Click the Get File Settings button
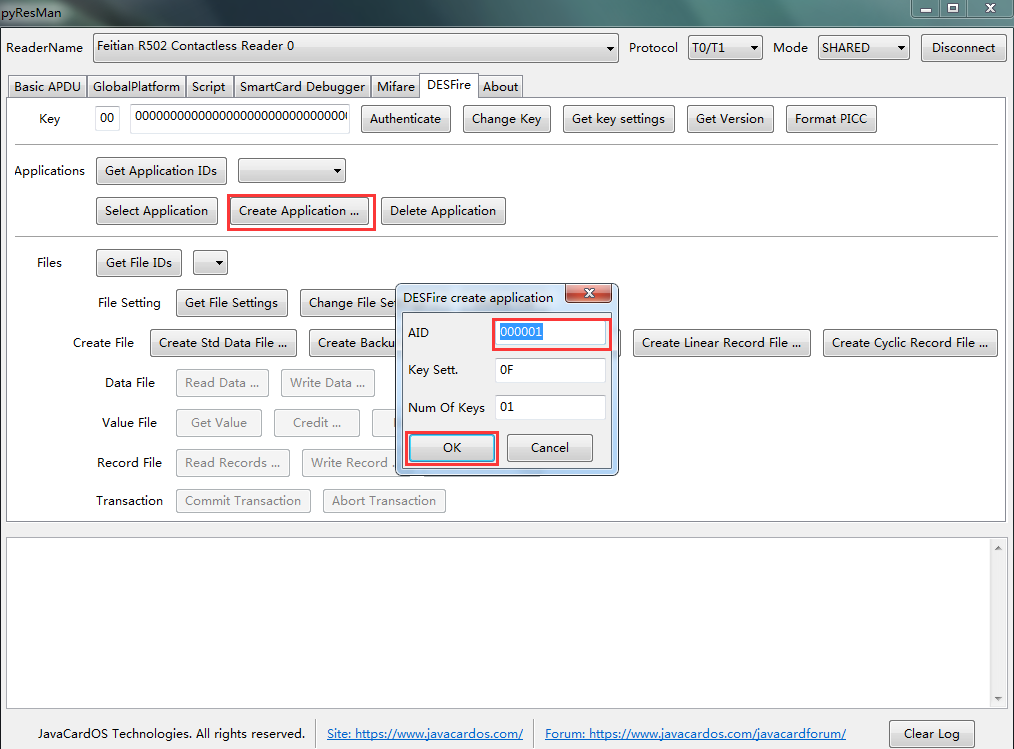This screenshot has width=1014, height=749. pyautogui.click(x=232, y=303)
